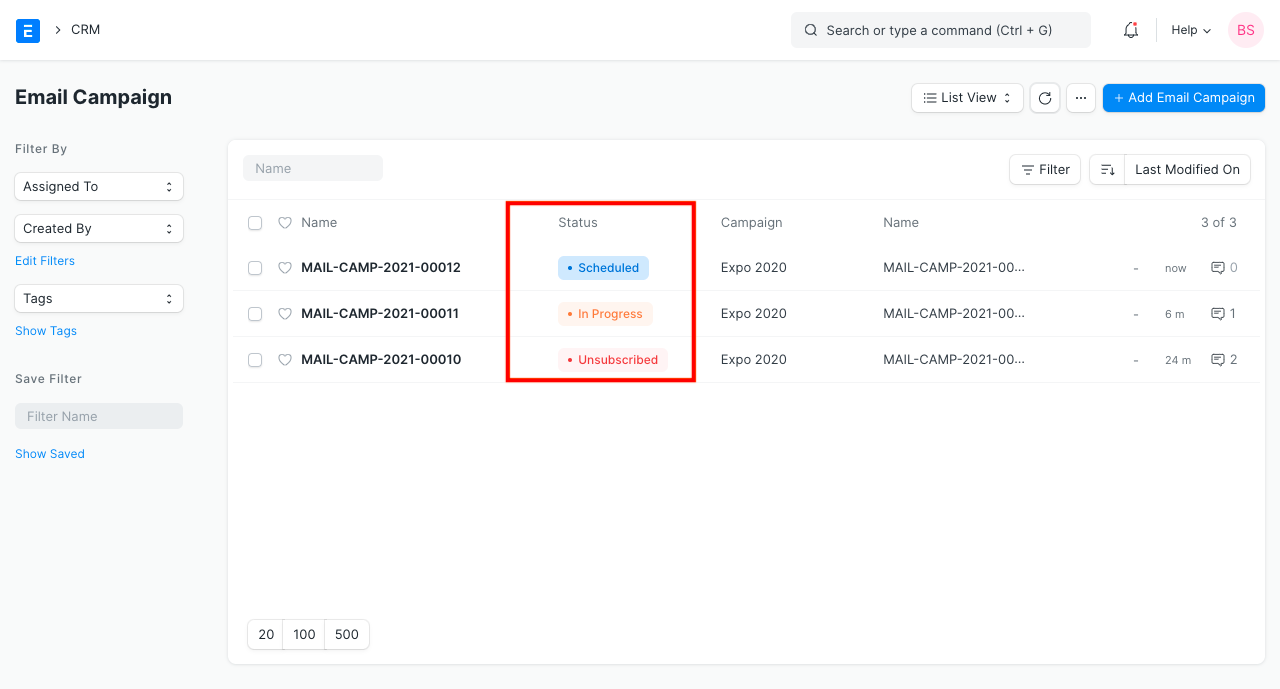Image resolution: width=1280 pixels, height=689 pixels.
Task: Select all campaigns with the header checkbox
Action: [x=255, y=222]
